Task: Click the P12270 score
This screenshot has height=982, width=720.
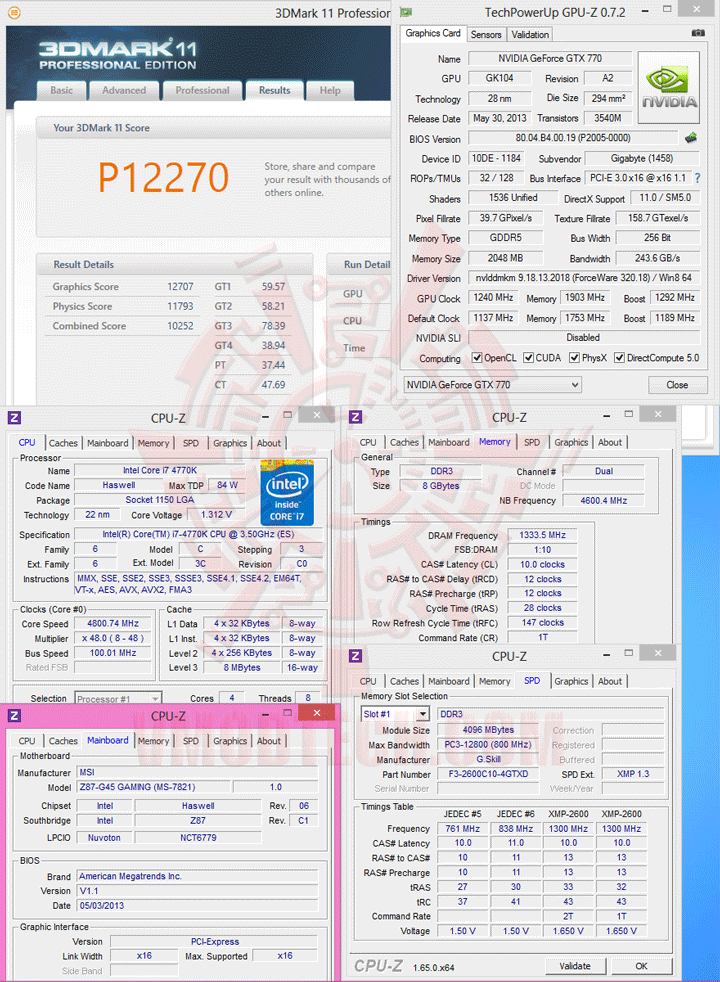Action: pos(163,177)
